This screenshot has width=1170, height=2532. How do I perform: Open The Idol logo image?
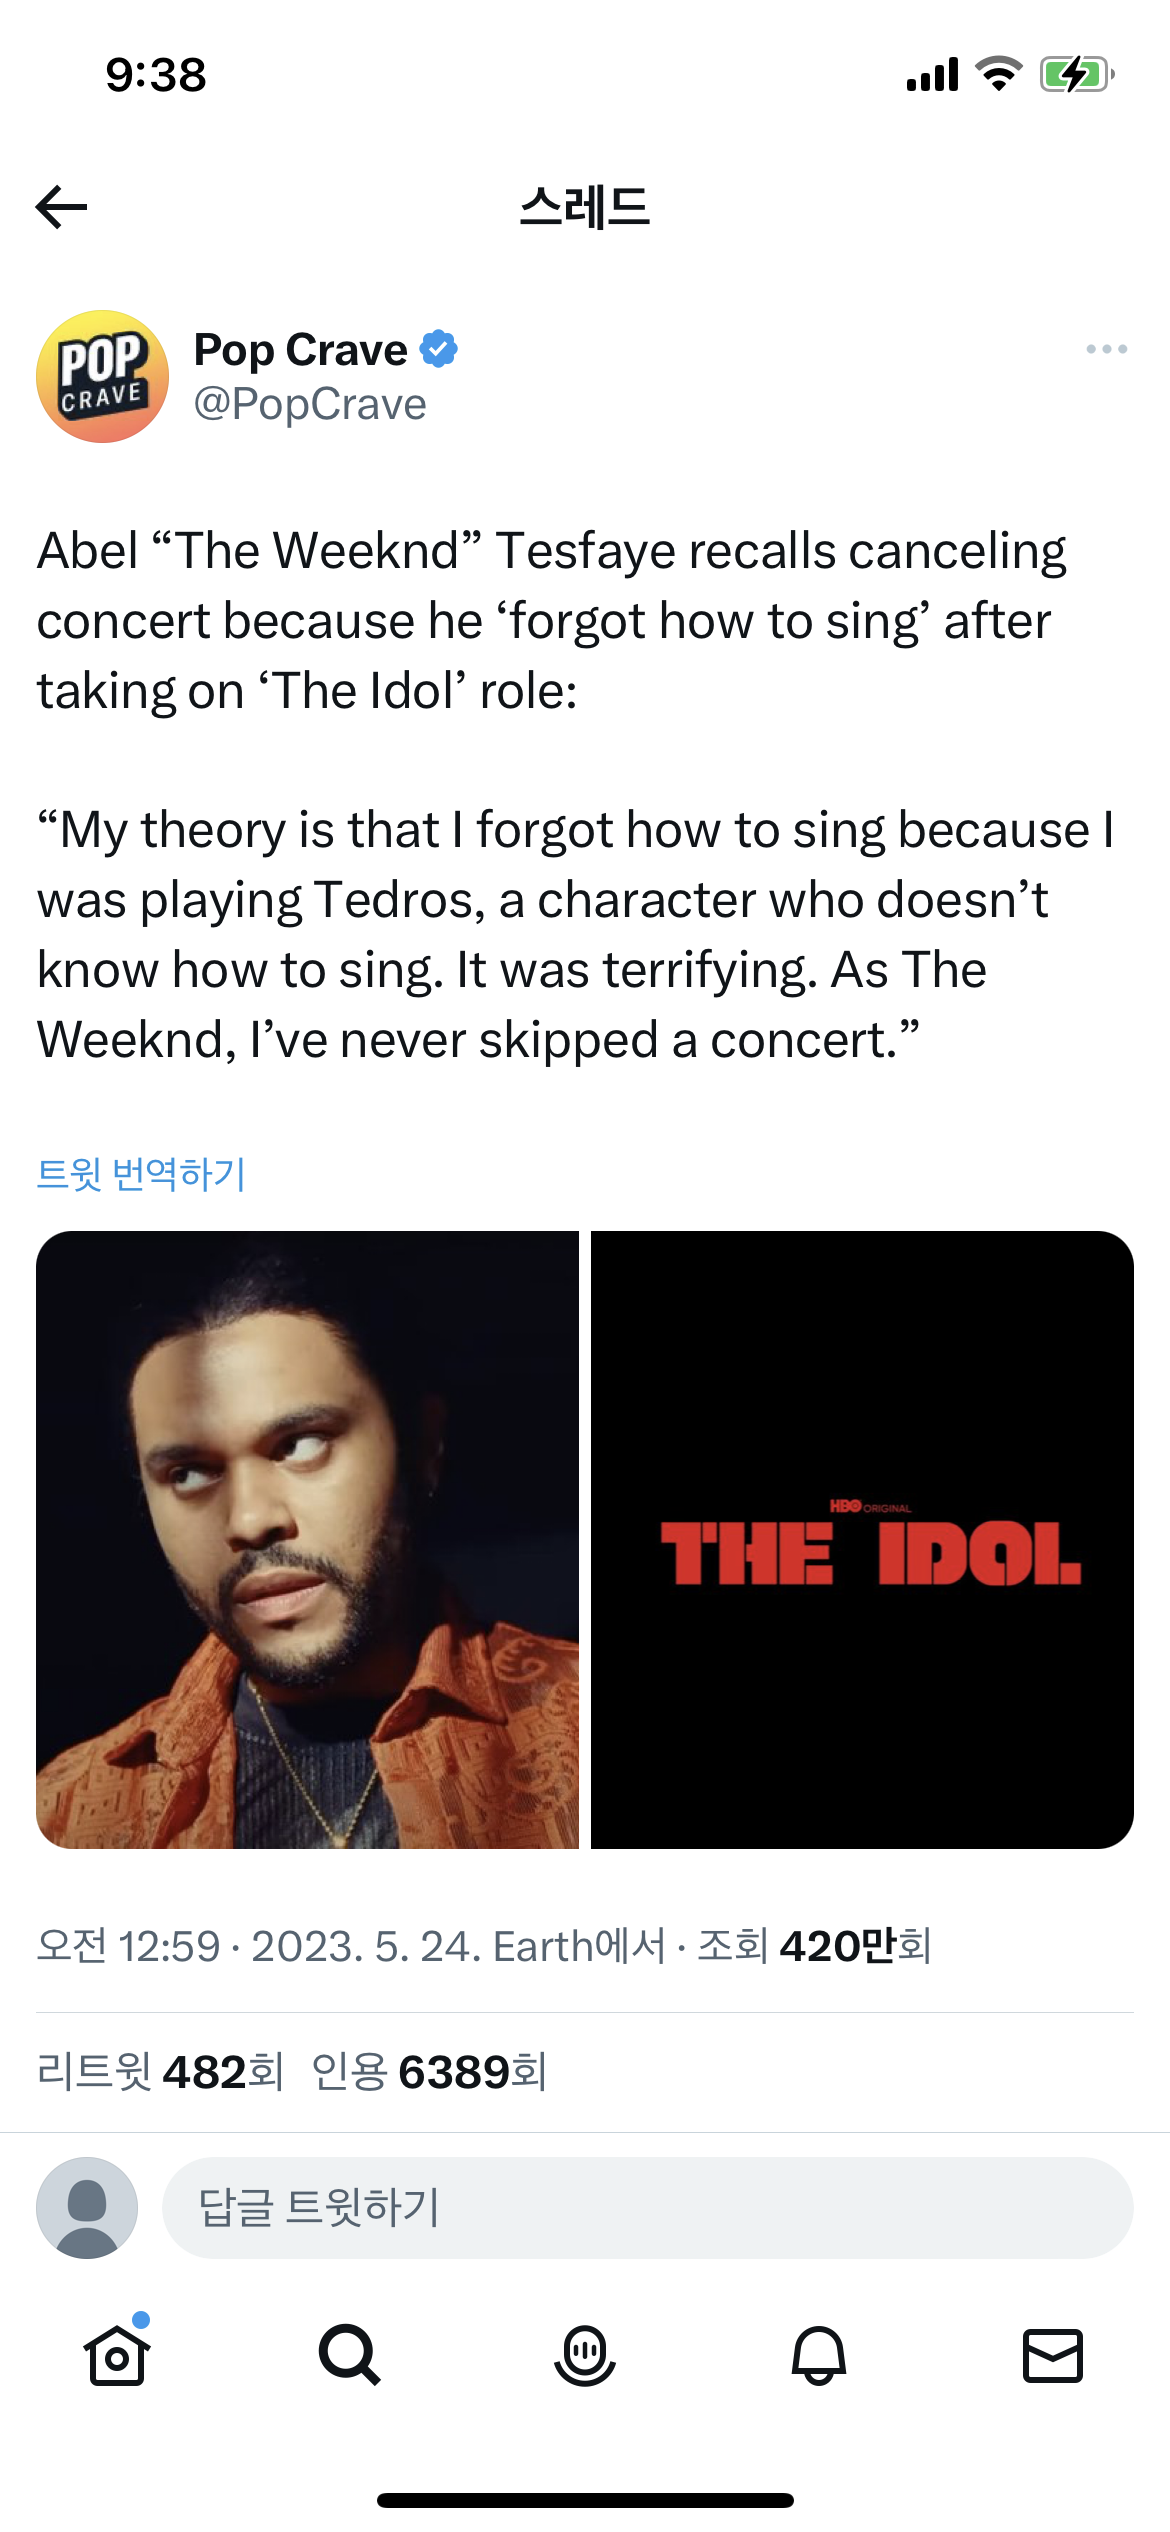pos(862,1539)
